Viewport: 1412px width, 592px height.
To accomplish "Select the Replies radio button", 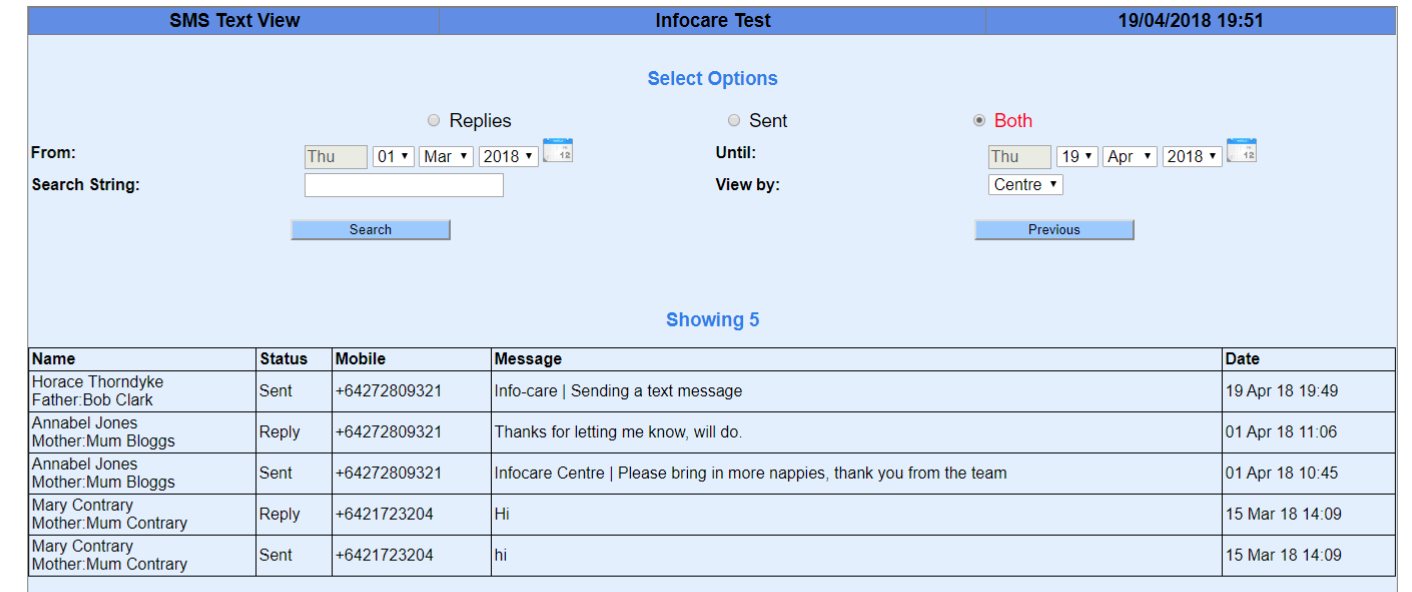I will pyautogui.click(x=433, y=121).
